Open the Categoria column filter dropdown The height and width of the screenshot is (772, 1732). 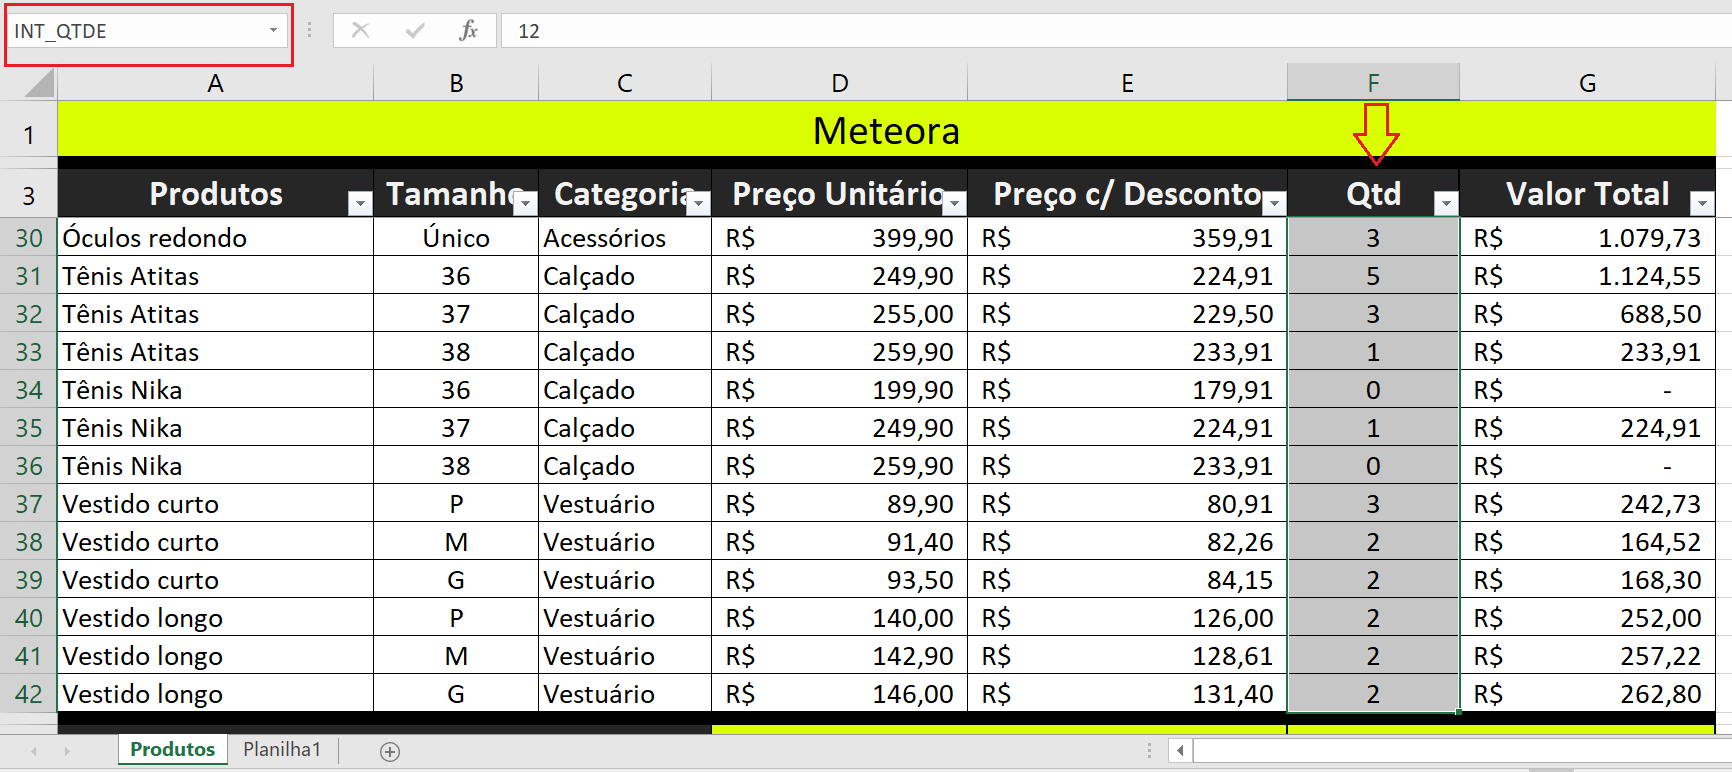698,204
